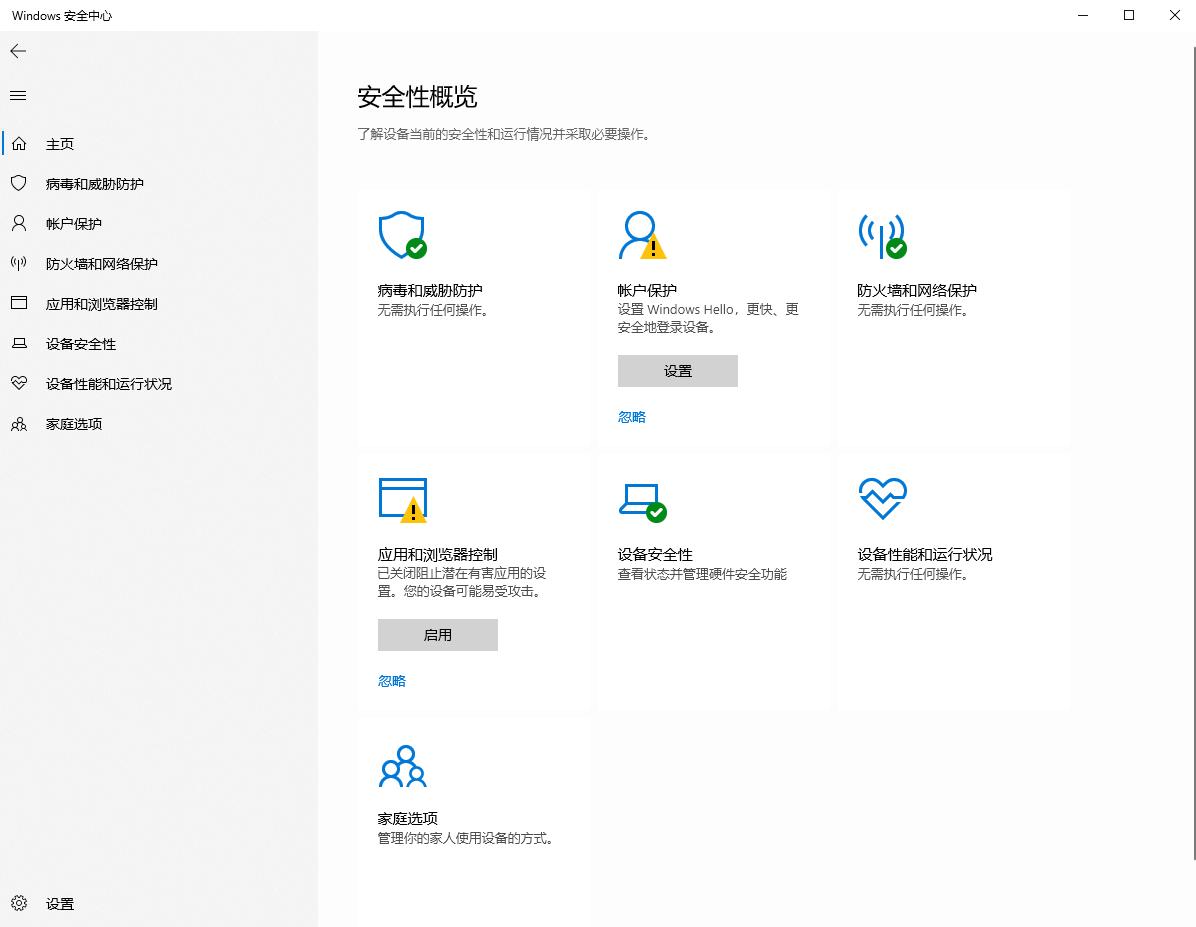
Task: Open 病毒和威胁防护 via its shield icon
Action: pos(401,235)
